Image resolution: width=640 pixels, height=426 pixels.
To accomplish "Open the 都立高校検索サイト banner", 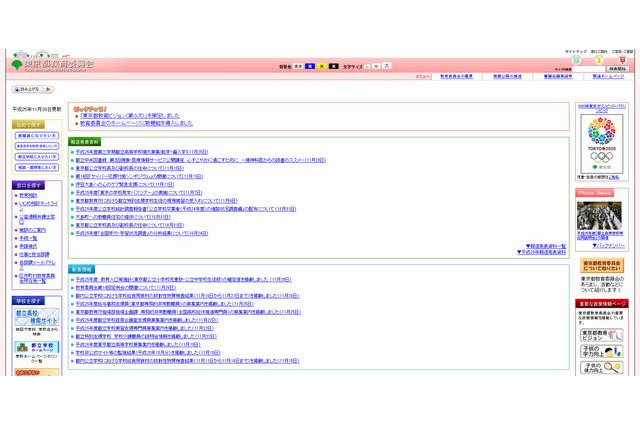I will pos(35,319).
